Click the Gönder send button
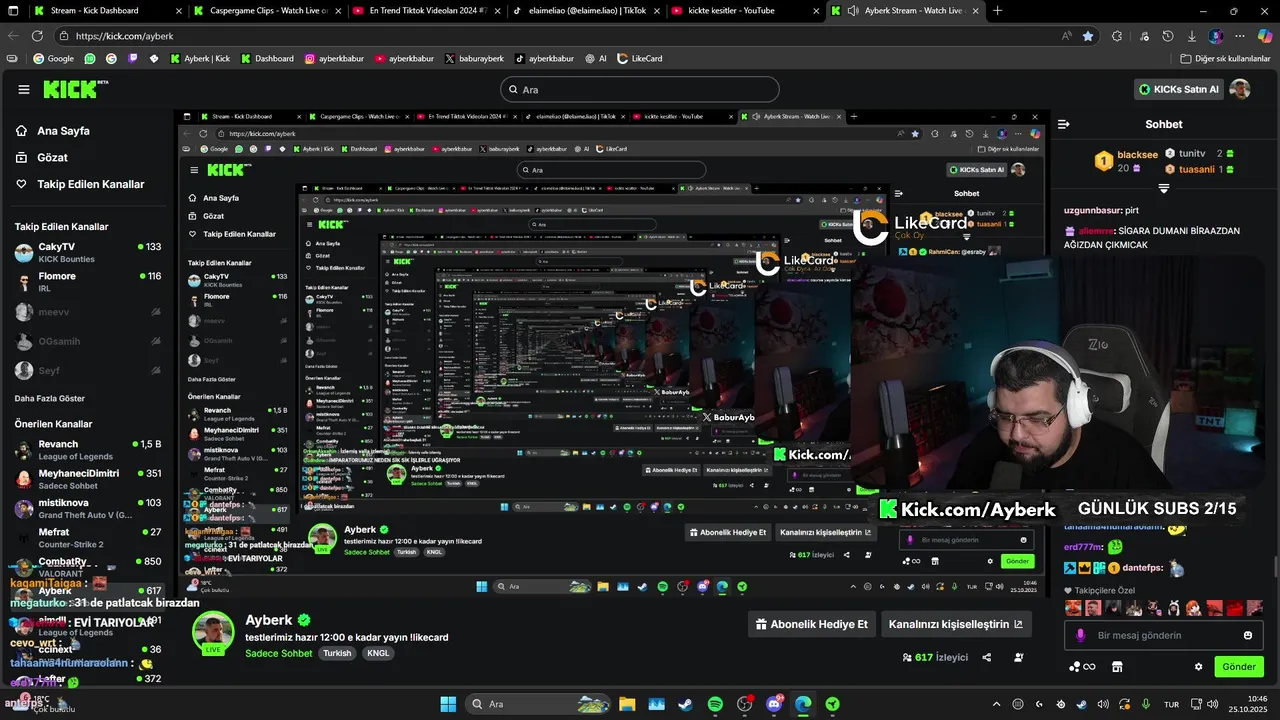The image size is (1280, 720). pyautogui.click(x=1238, y=667)
